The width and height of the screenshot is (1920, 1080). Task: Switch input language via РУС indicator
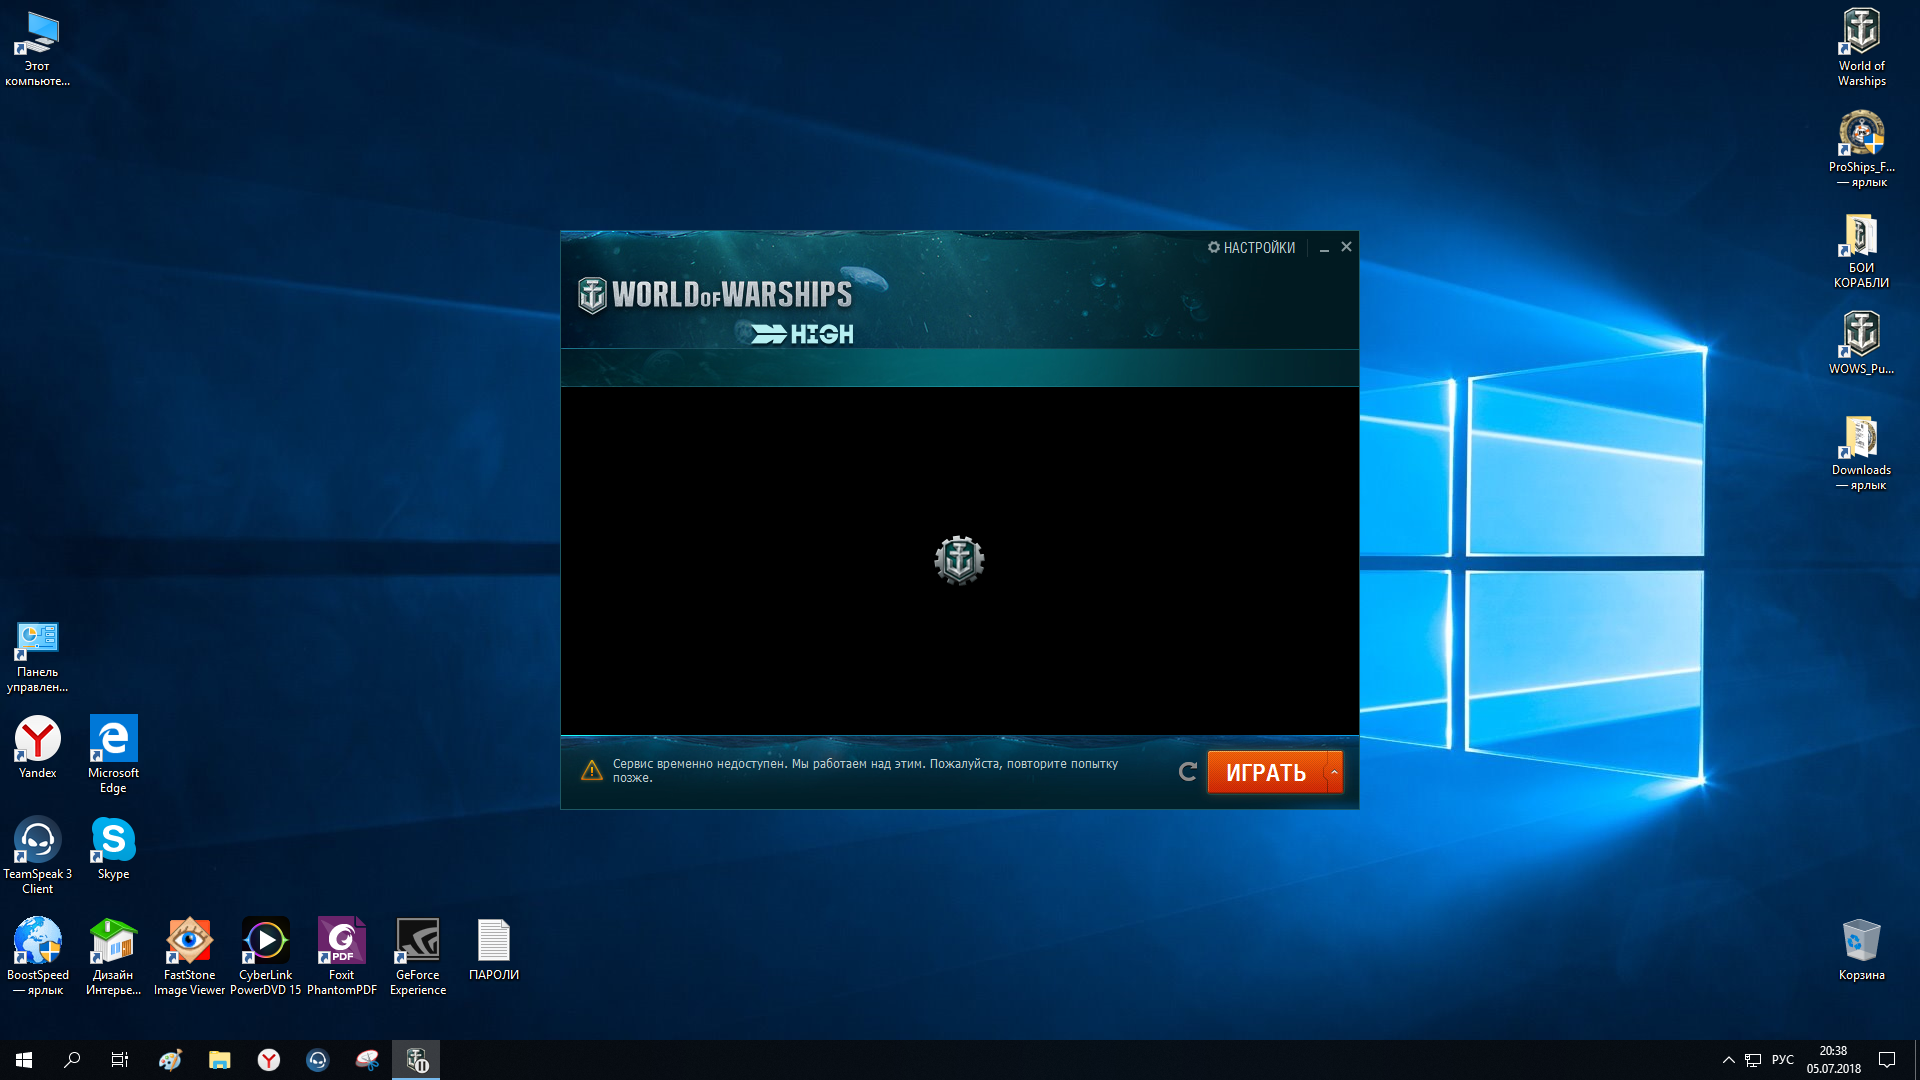(x=1783, y=1060)
